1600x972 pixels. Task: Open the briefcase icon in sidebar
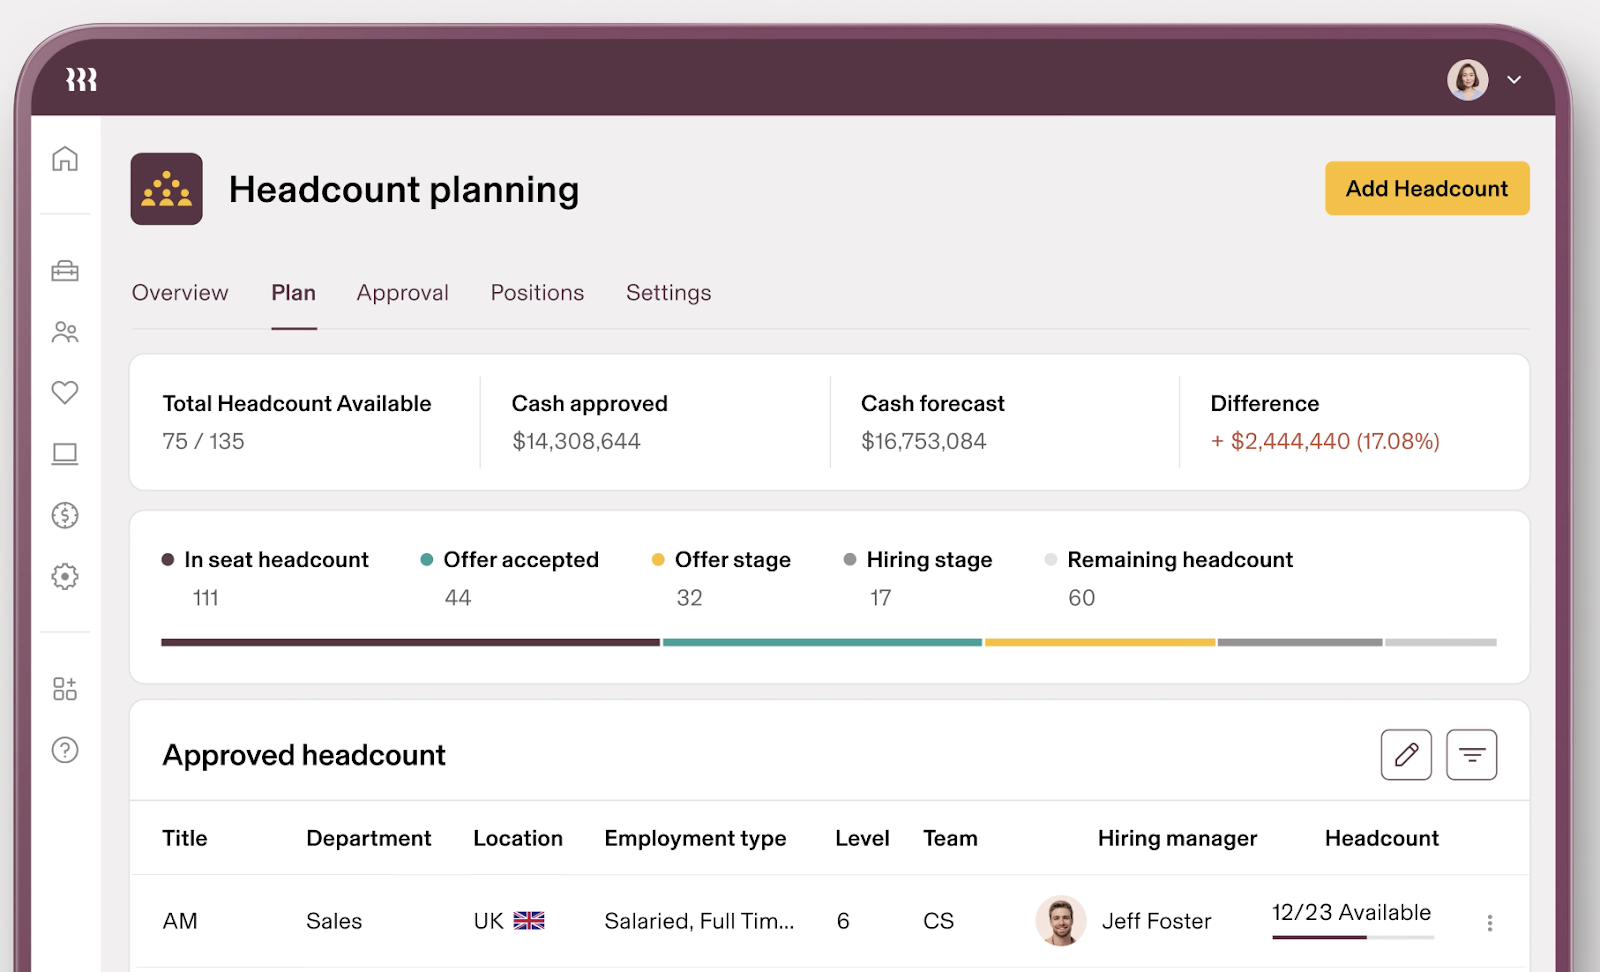[65, 271]
